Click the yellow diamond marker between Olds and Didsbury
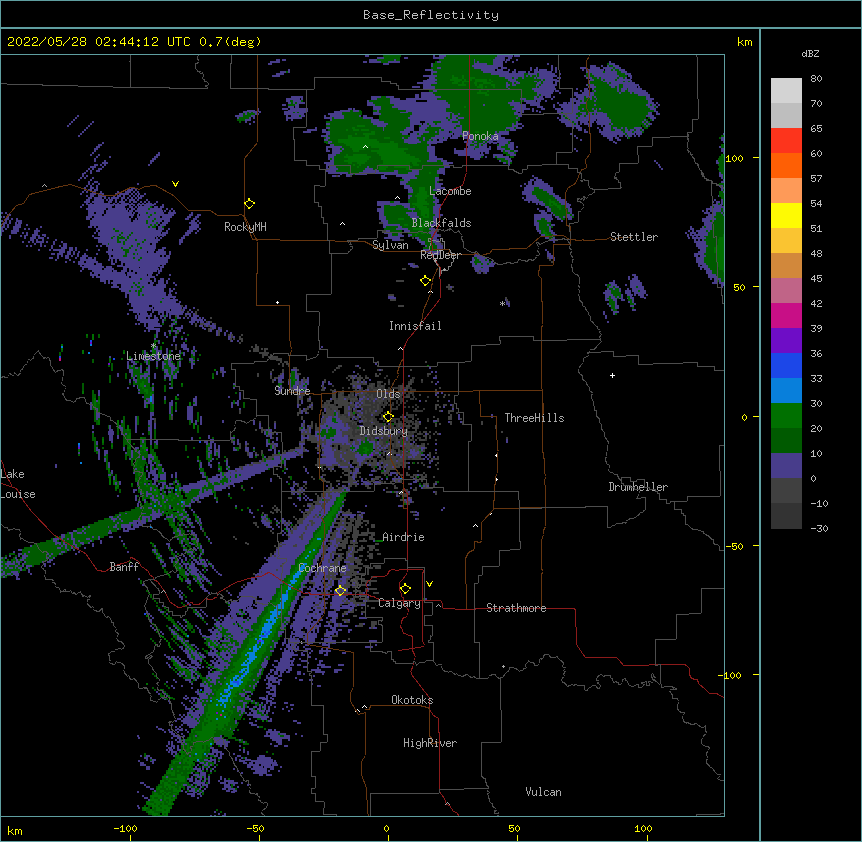862x842 pixels. coord(388,416)
